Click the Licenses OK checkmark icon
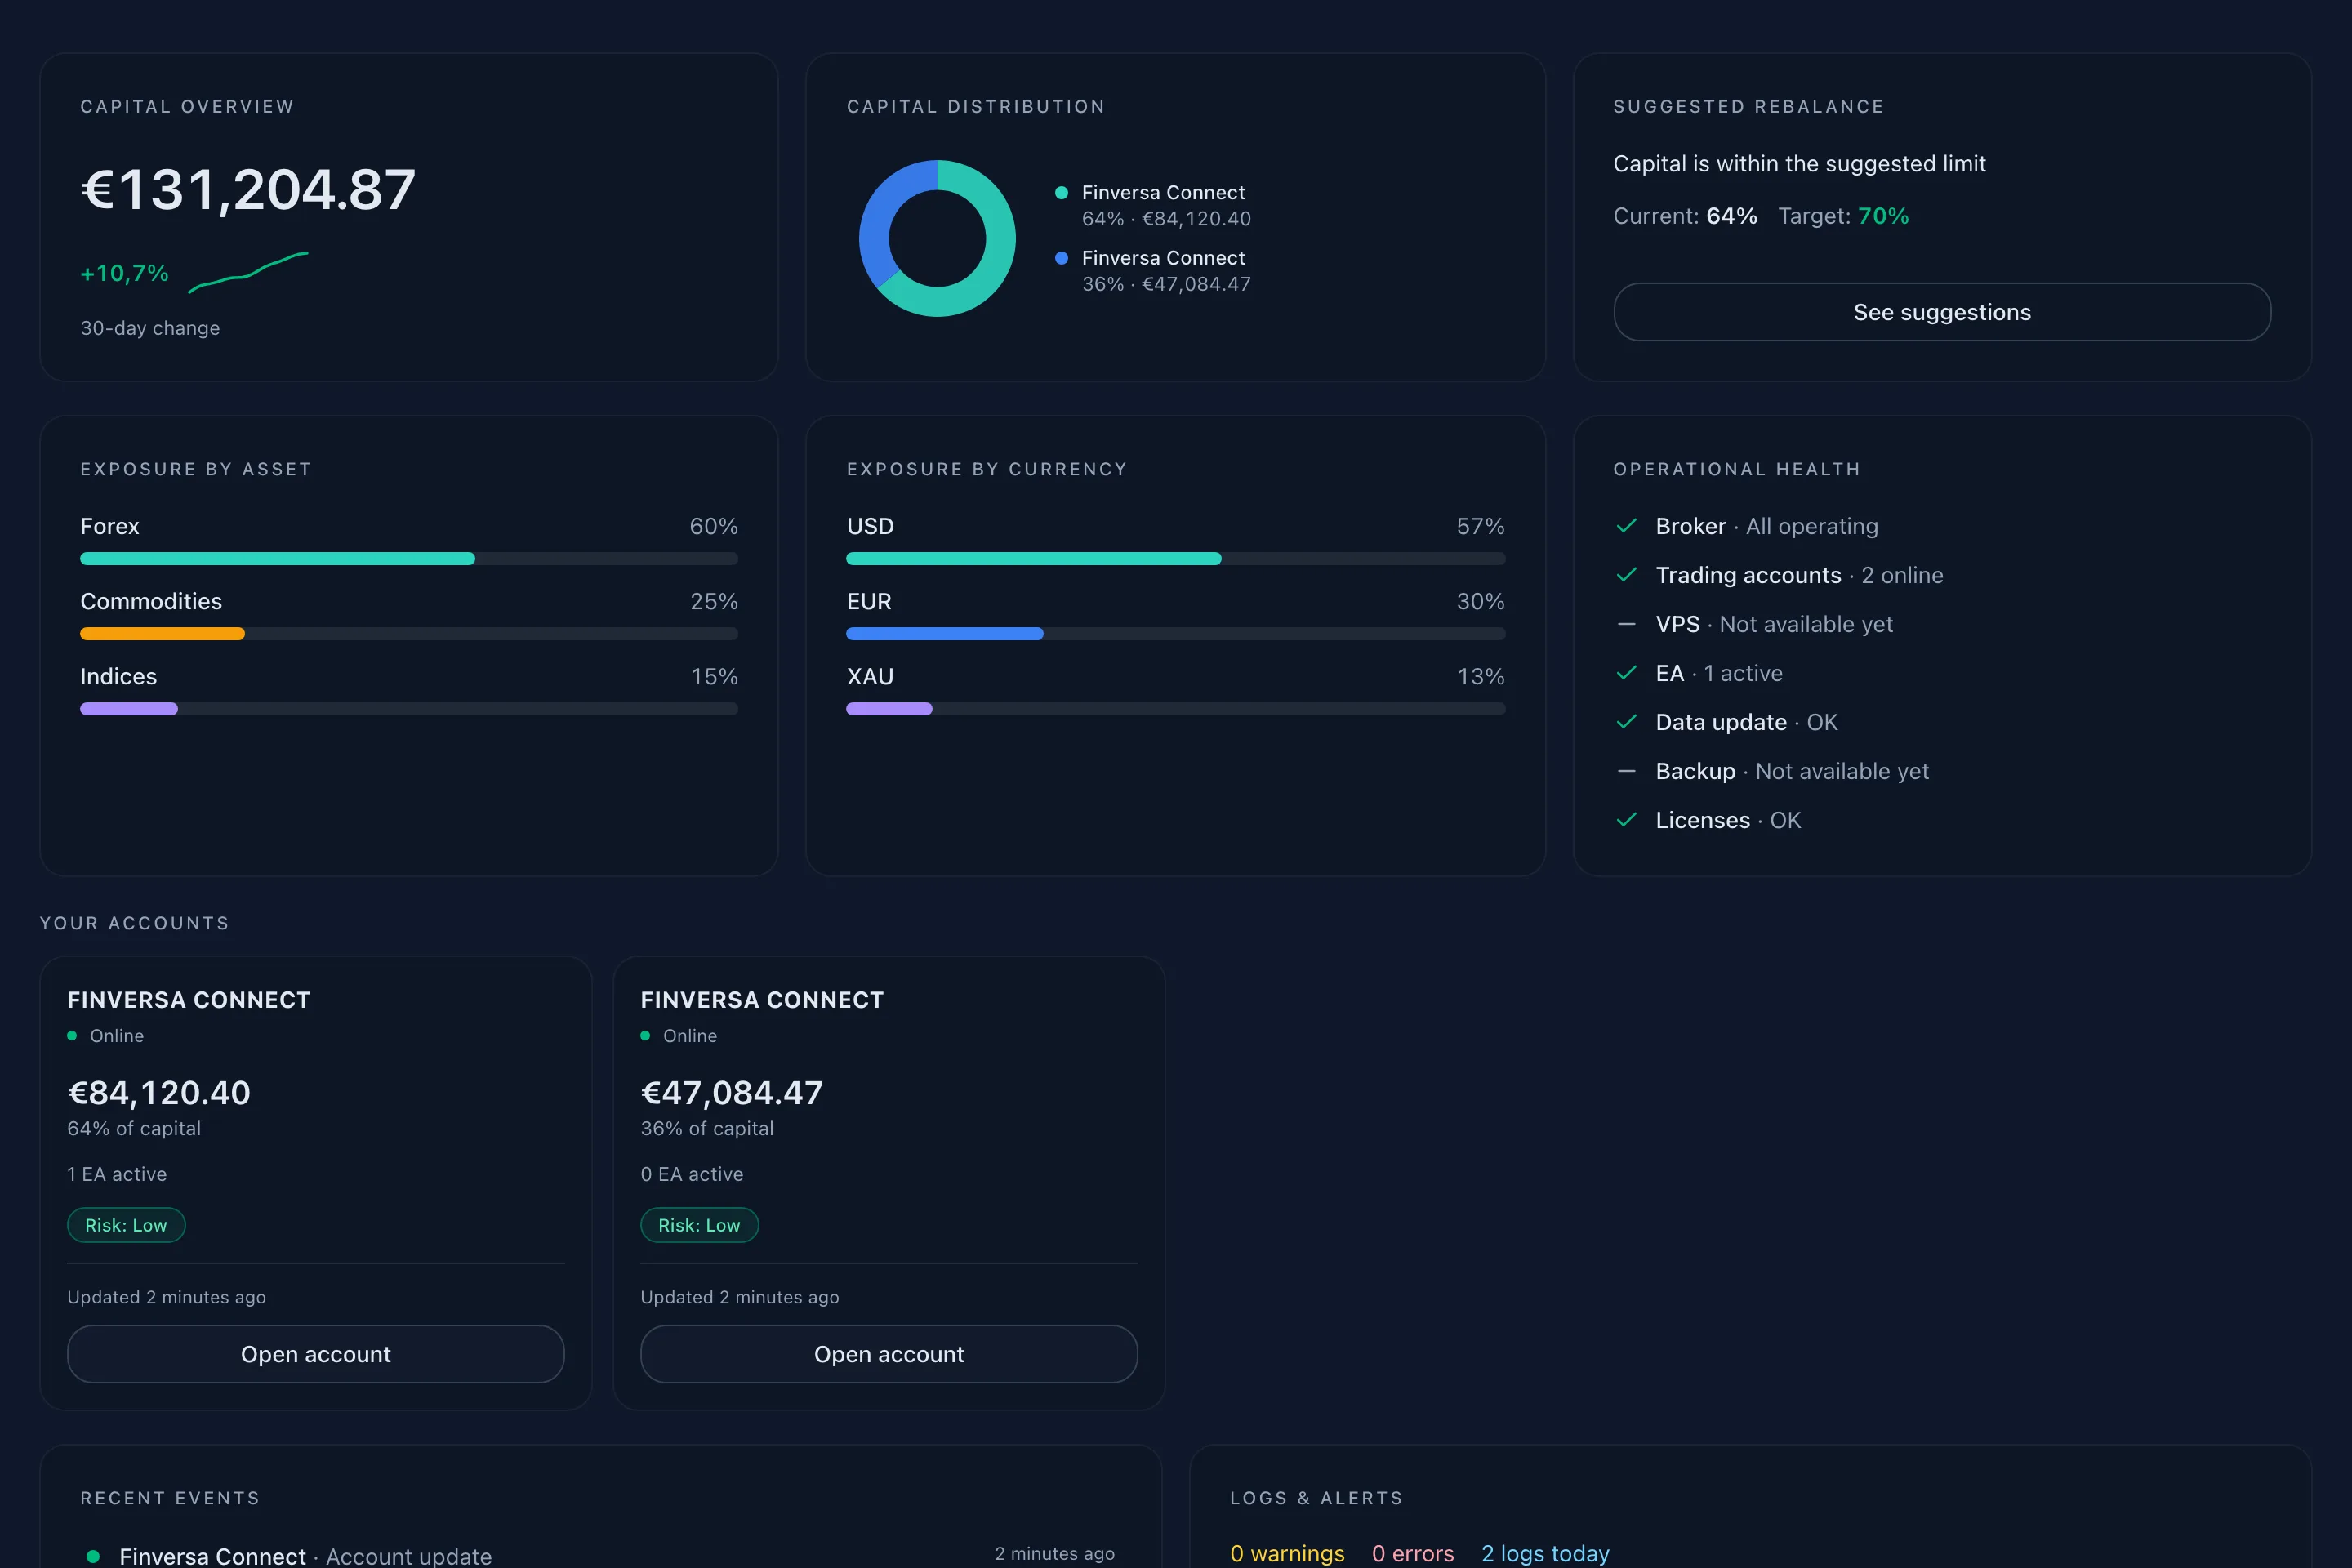2352x1568 pixels. click(x=1626, y=820)
